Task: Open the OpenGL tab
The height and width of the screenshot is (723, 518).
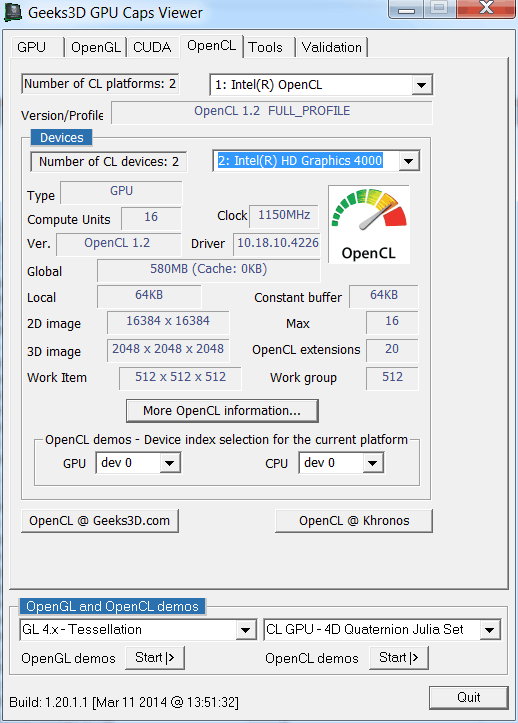Action: [x=95, y=47]
